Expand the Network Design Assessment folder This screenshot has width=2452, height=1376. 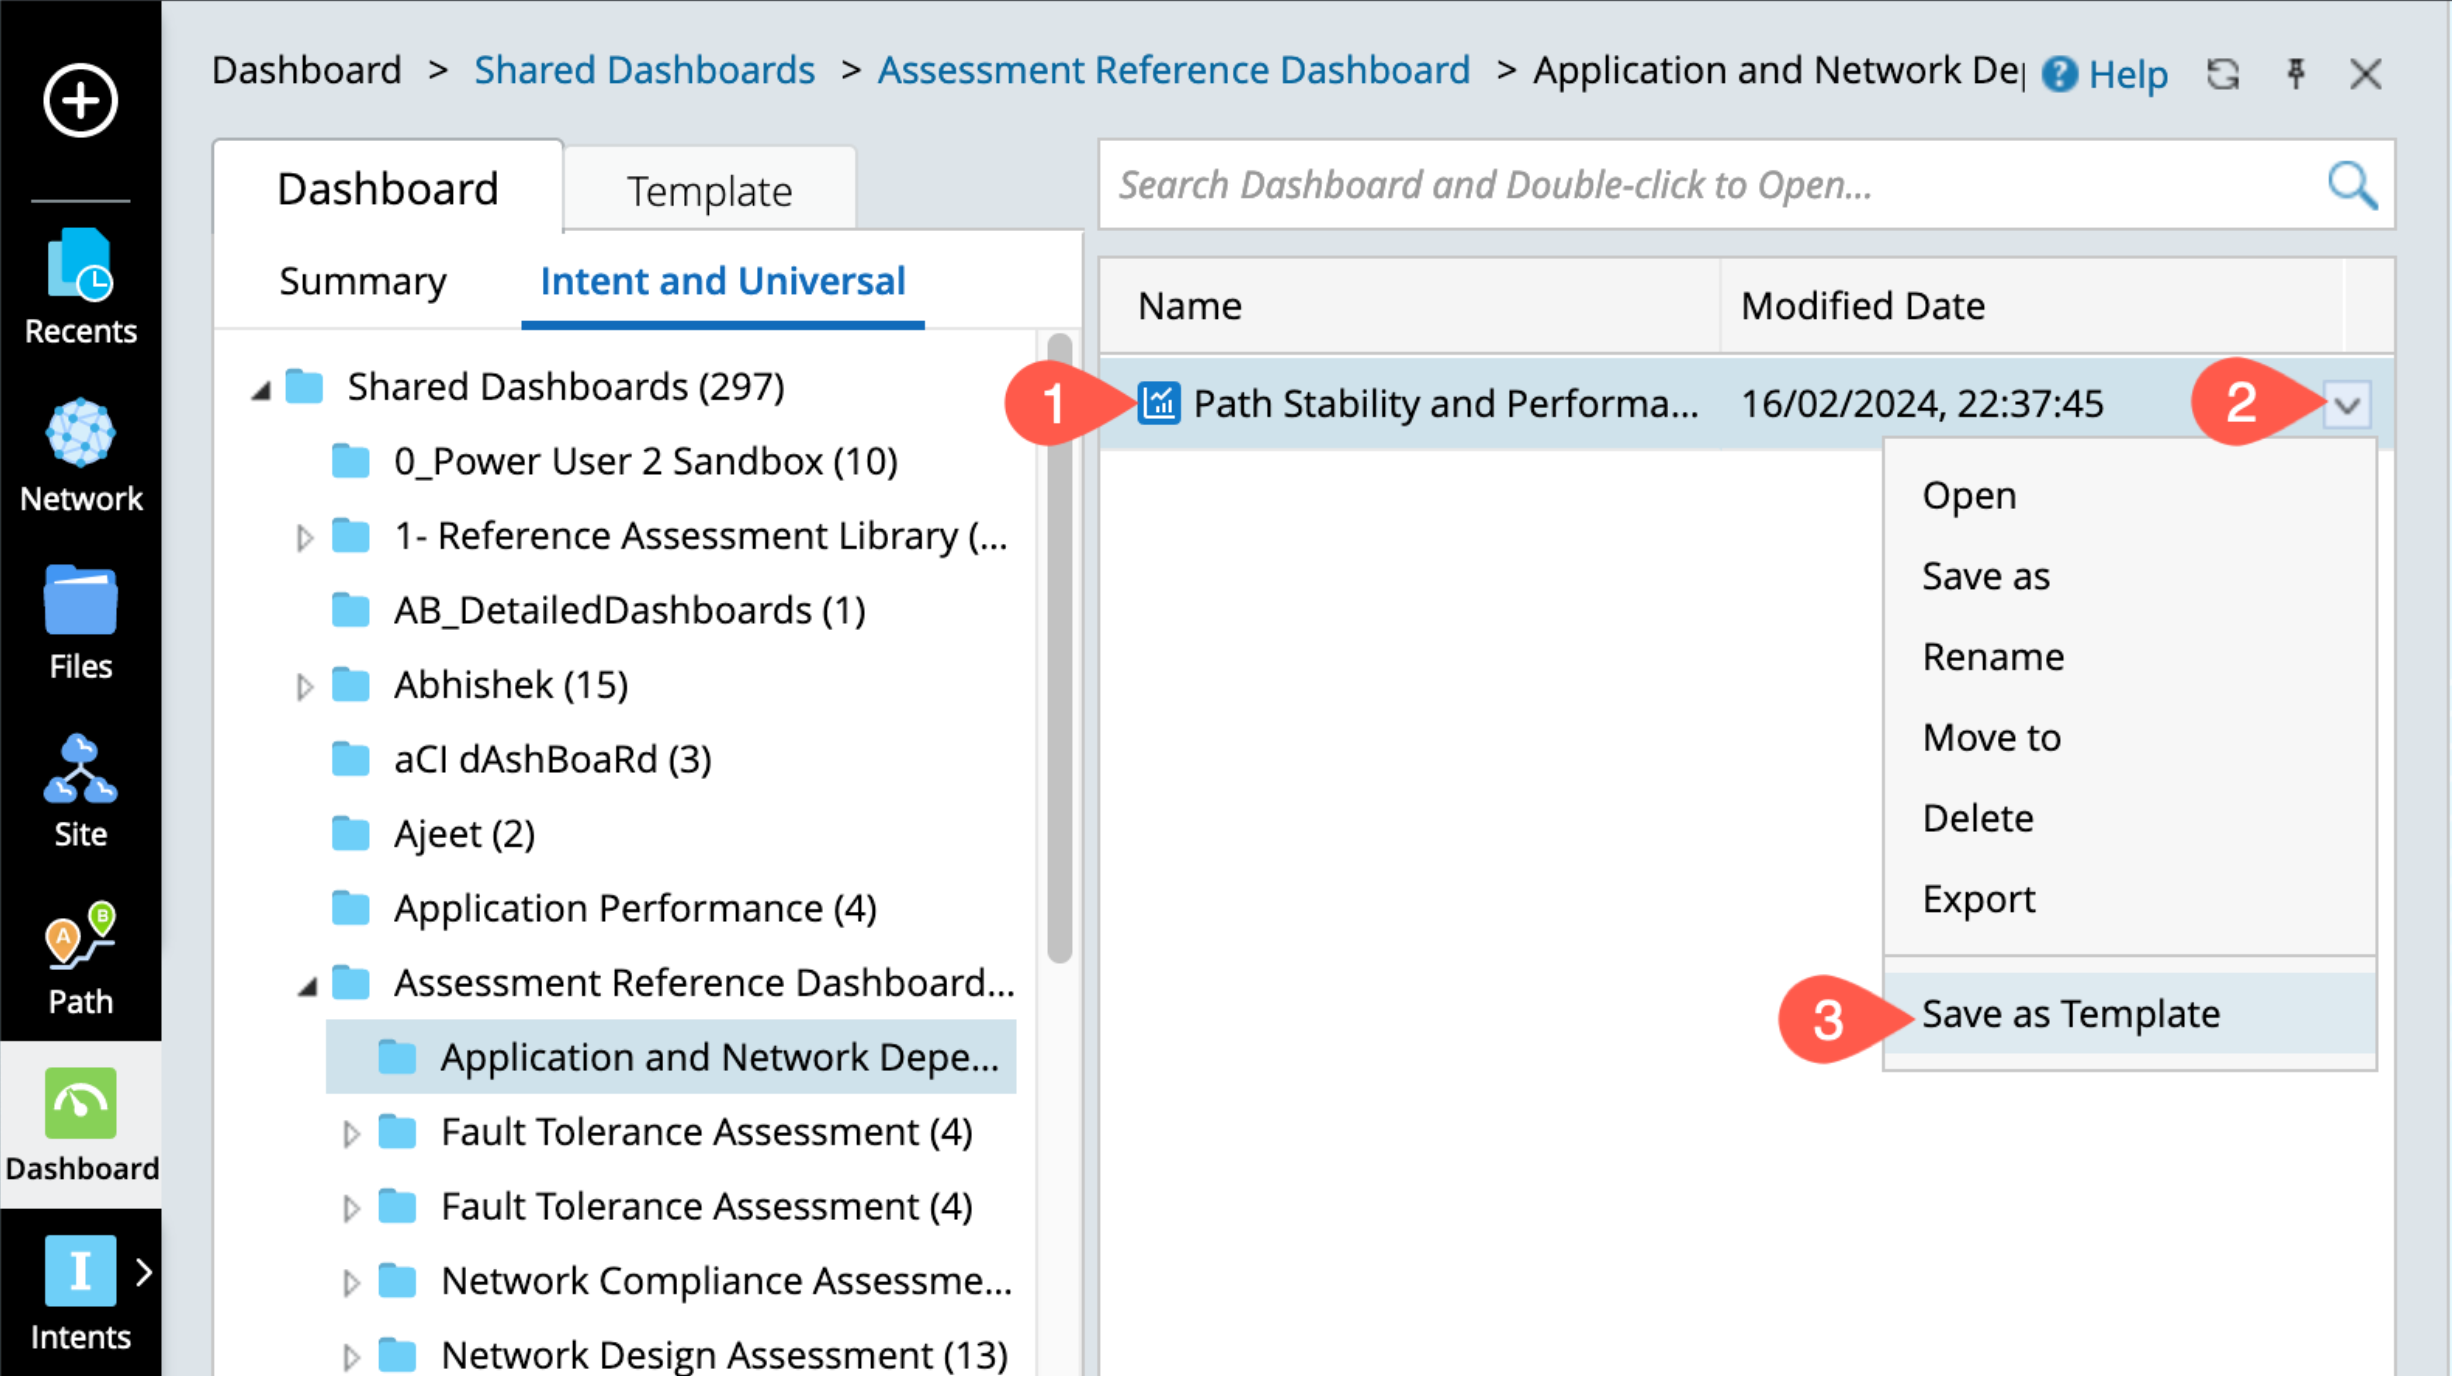[x=351, y=1357]
